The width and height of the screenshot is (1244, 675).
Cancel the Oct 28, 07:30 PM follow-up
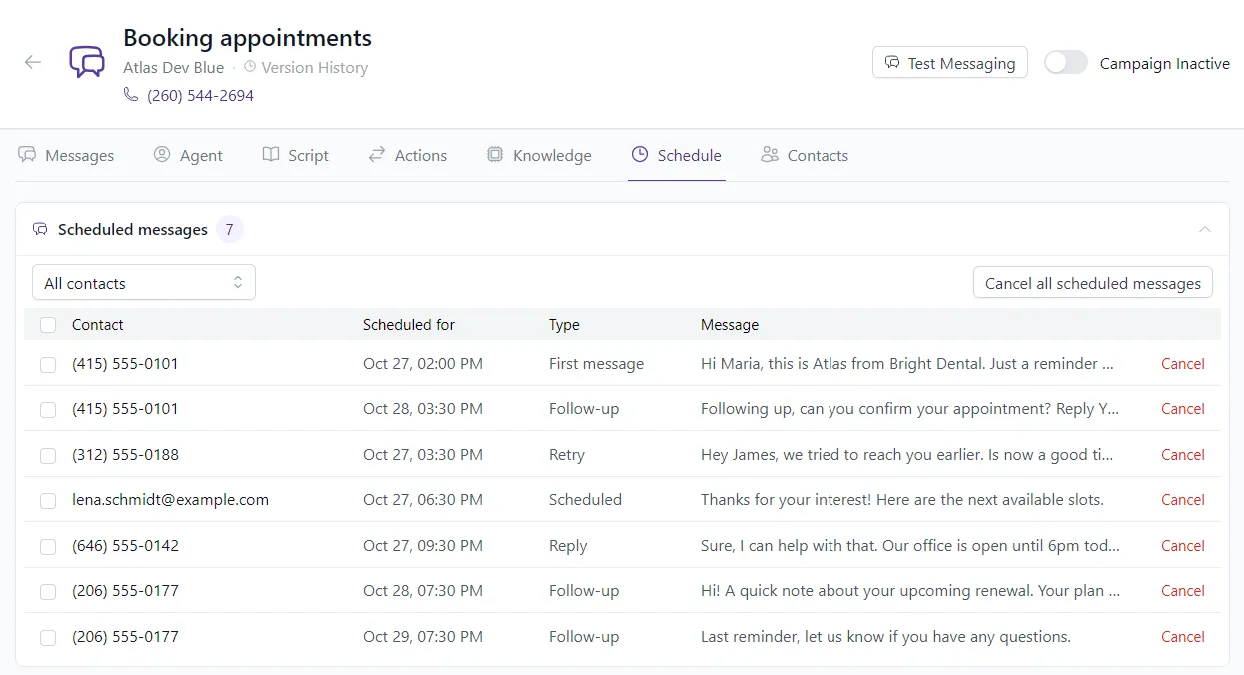[1183, 591]
